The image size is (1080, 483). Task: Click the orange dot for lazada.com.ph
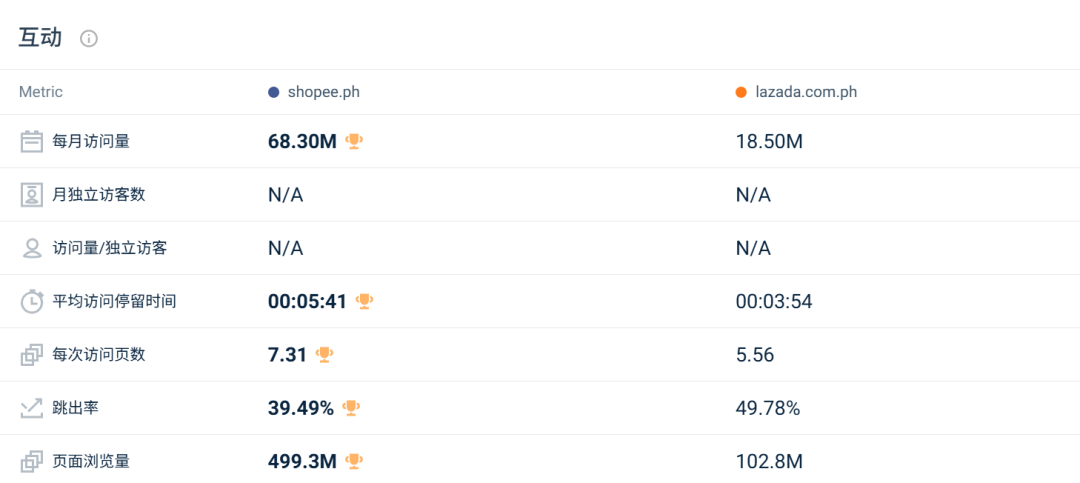741,92
